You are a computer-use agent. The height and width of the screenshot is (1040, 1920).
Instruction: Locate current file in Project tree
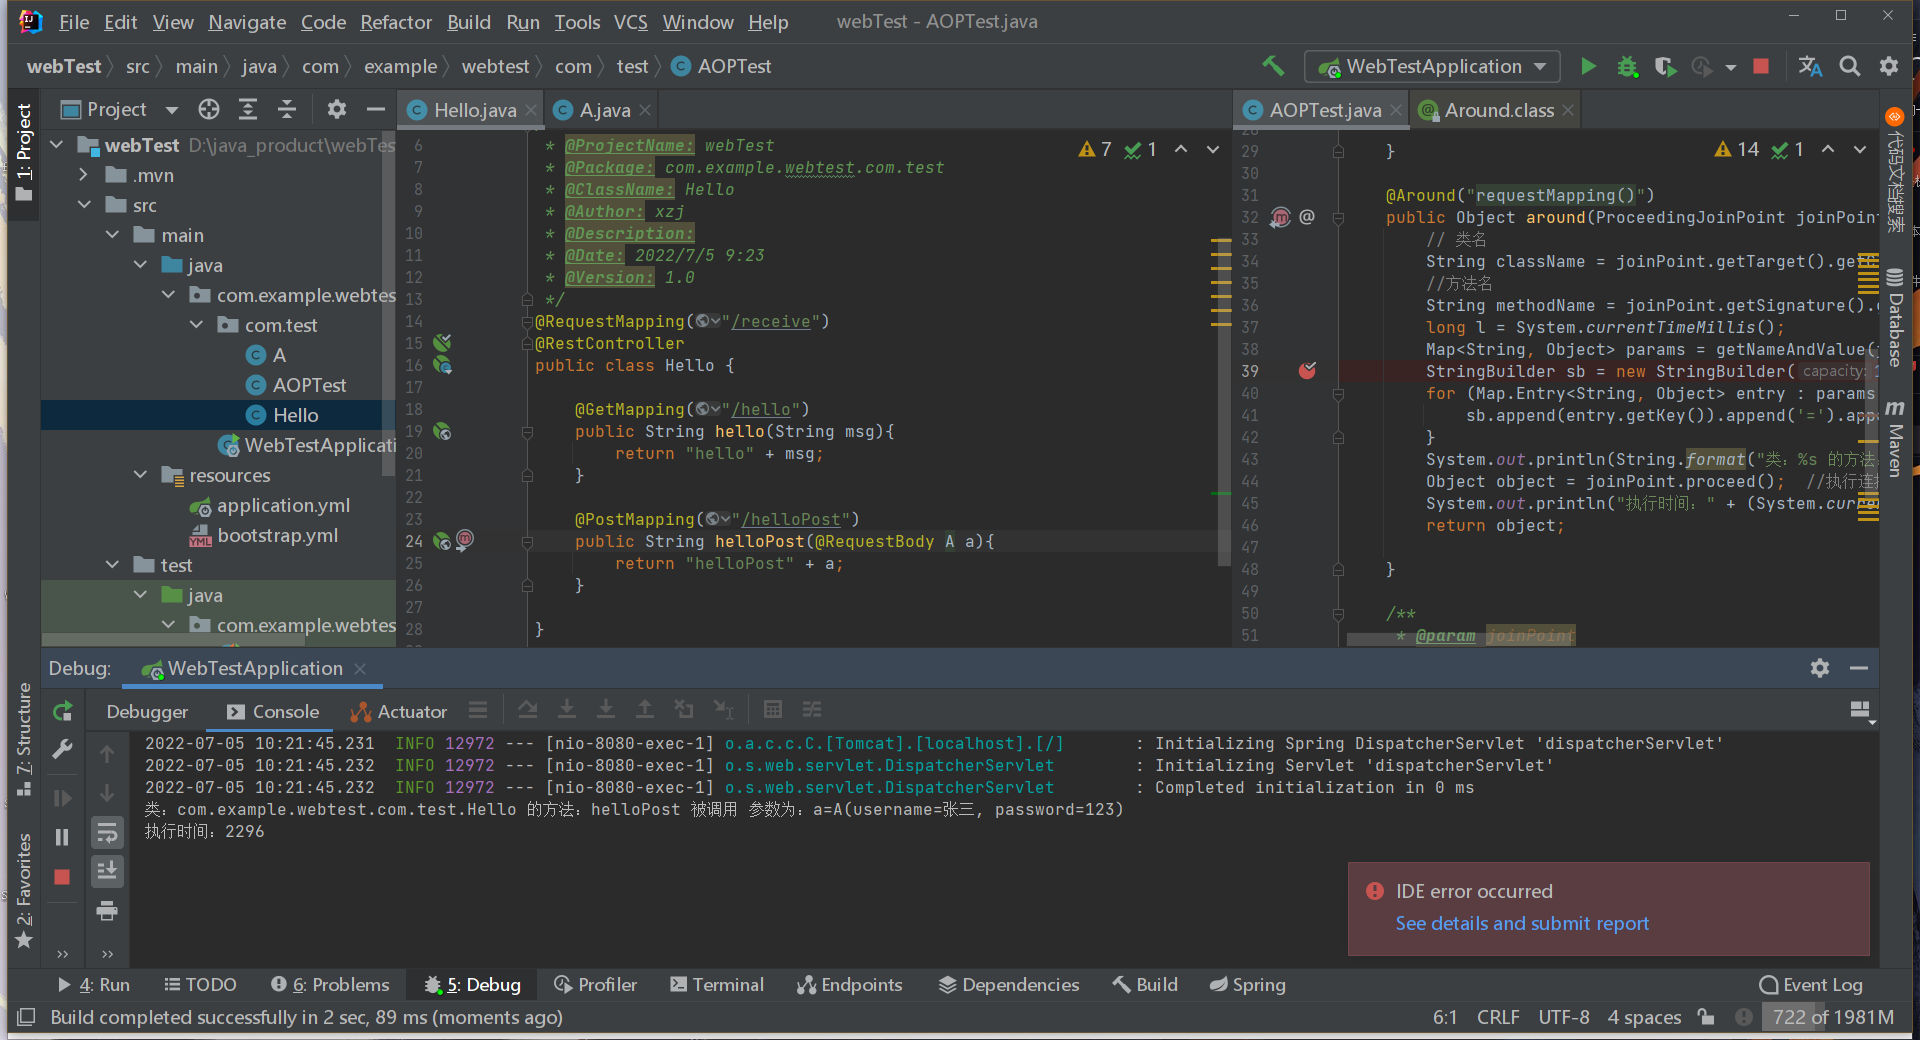point(209,109)
